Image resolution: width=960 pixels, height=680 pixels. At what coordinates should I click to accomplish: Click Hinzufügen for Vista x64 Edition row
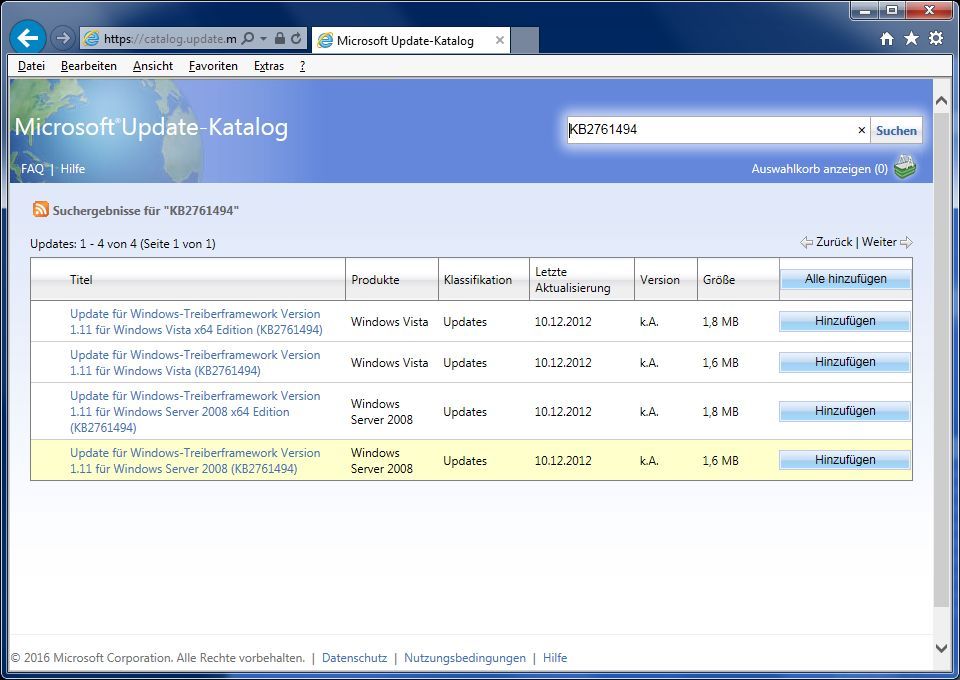point(845,321)
